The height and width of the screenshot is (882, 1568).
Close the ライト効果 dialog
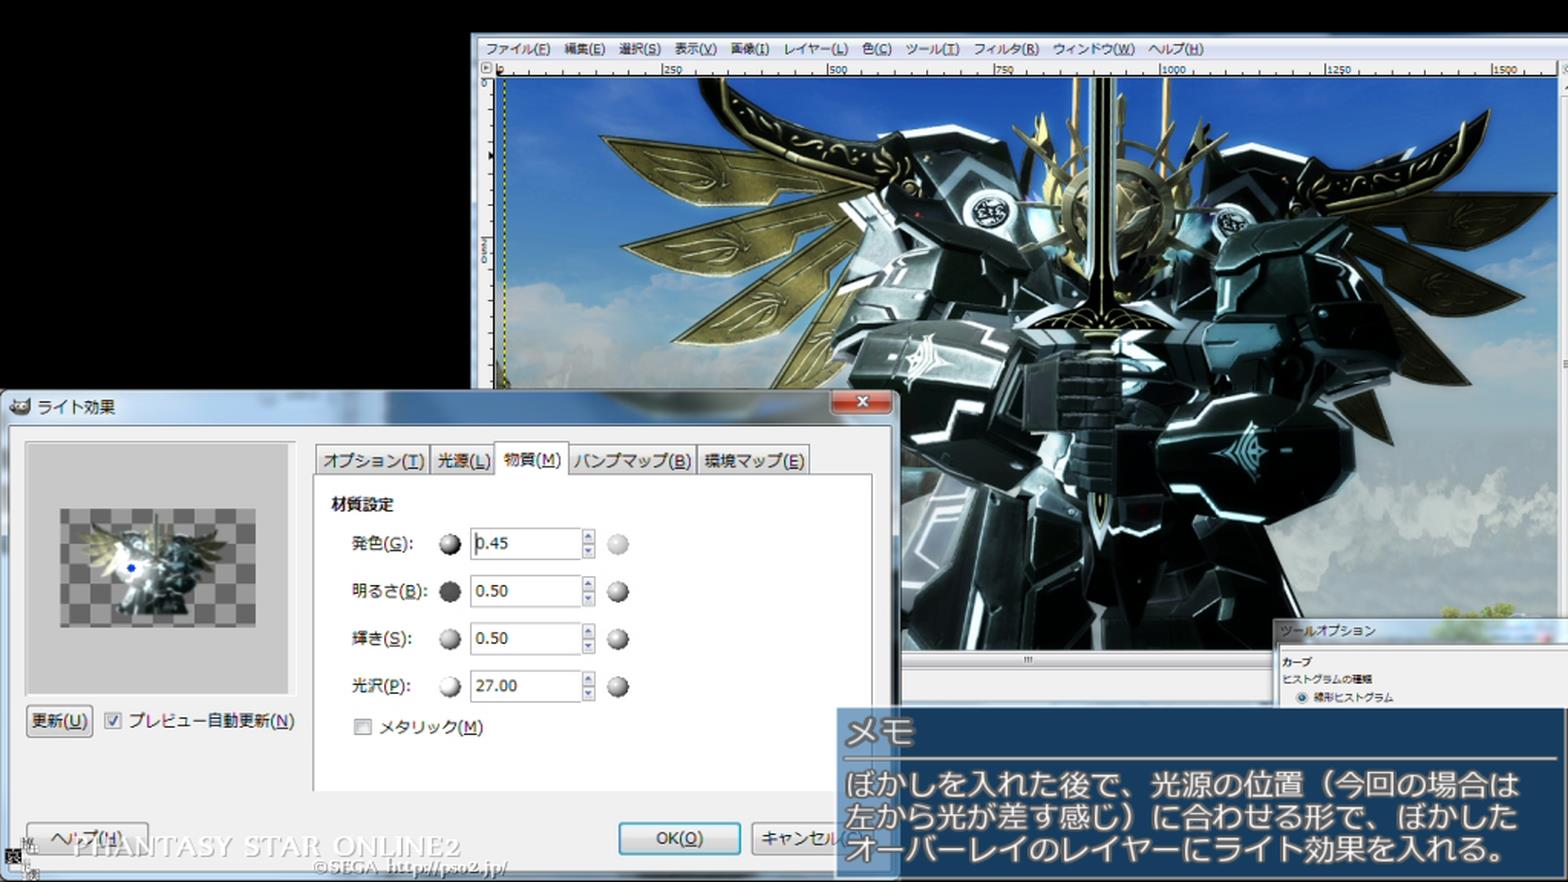coord(862,402)
